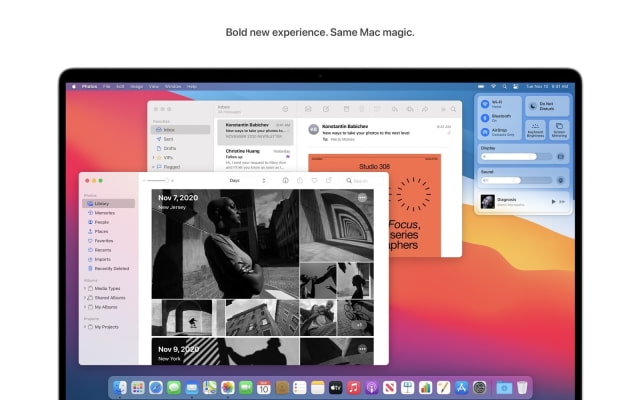Toggle Wi-Fi in Control Center

[485, 103]
